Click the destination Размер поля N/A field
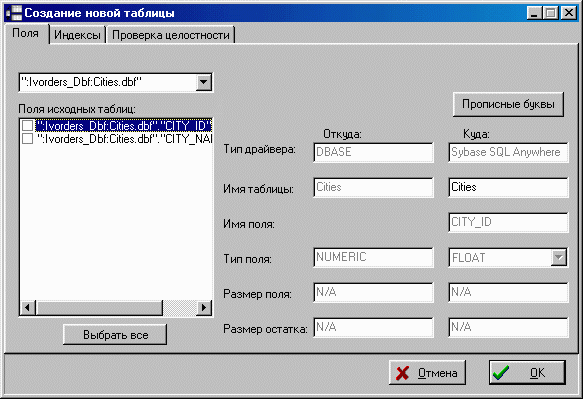The image size is (583, 399). (x=508, y=292)
